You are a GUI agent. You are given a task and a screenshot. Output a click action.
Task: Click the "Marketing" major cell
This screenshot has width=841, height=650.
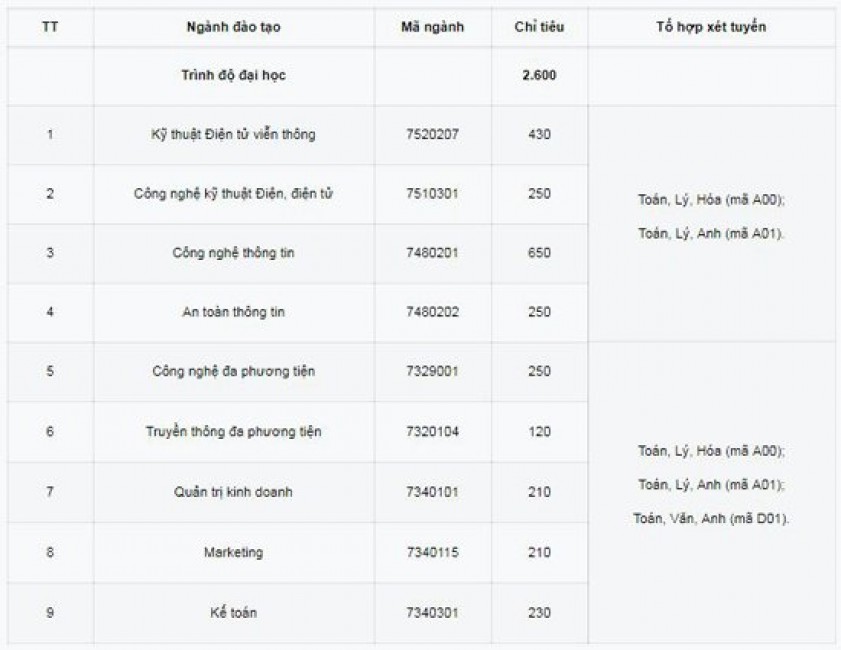pos(233,552)
